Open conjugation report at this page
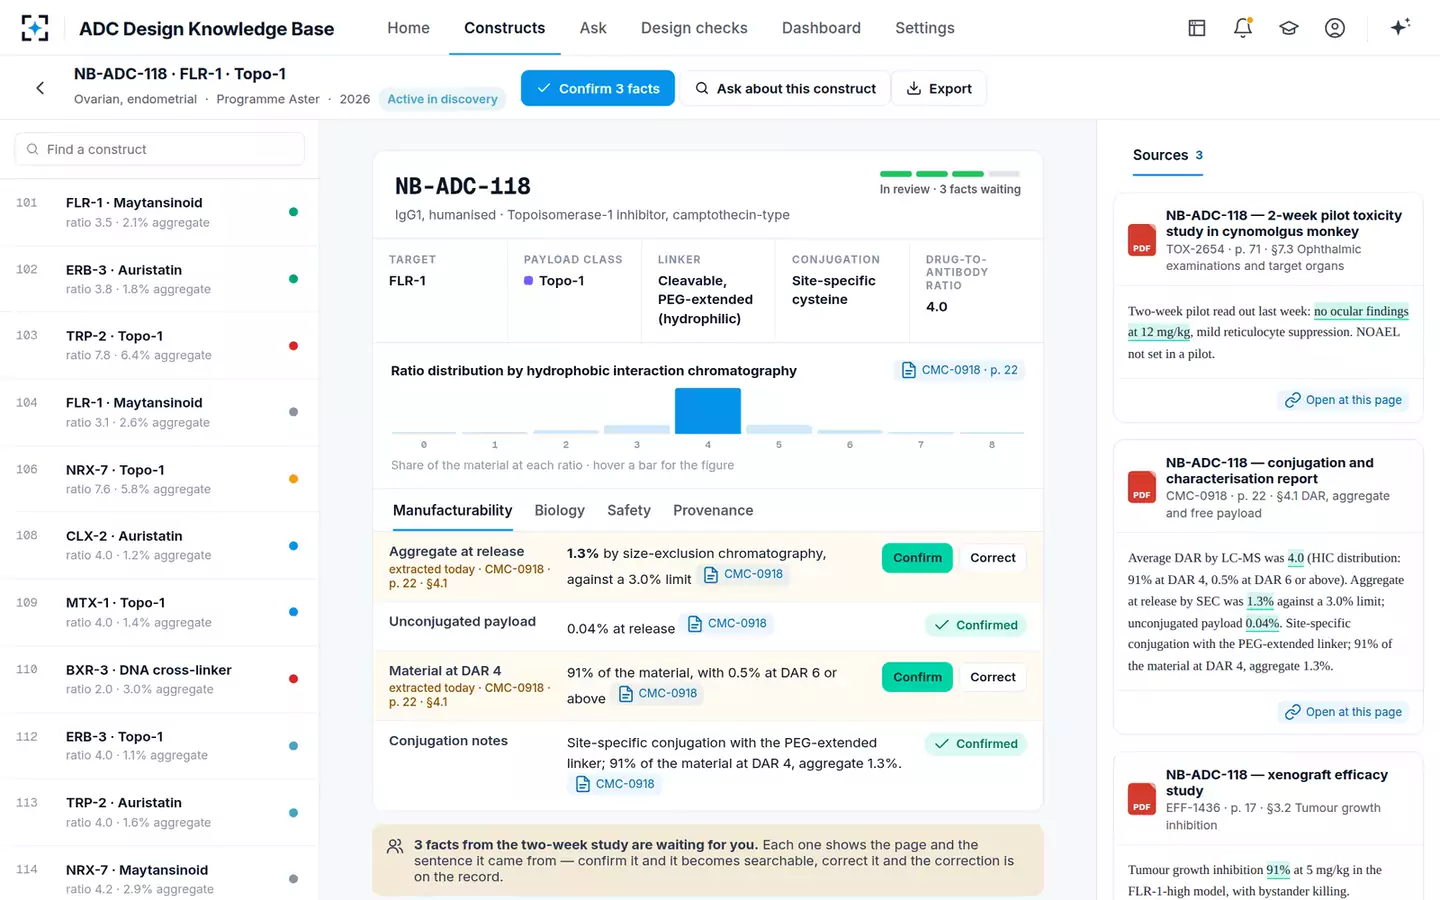This screenshot has height=900, width=1440. (x=1343, y=712)
